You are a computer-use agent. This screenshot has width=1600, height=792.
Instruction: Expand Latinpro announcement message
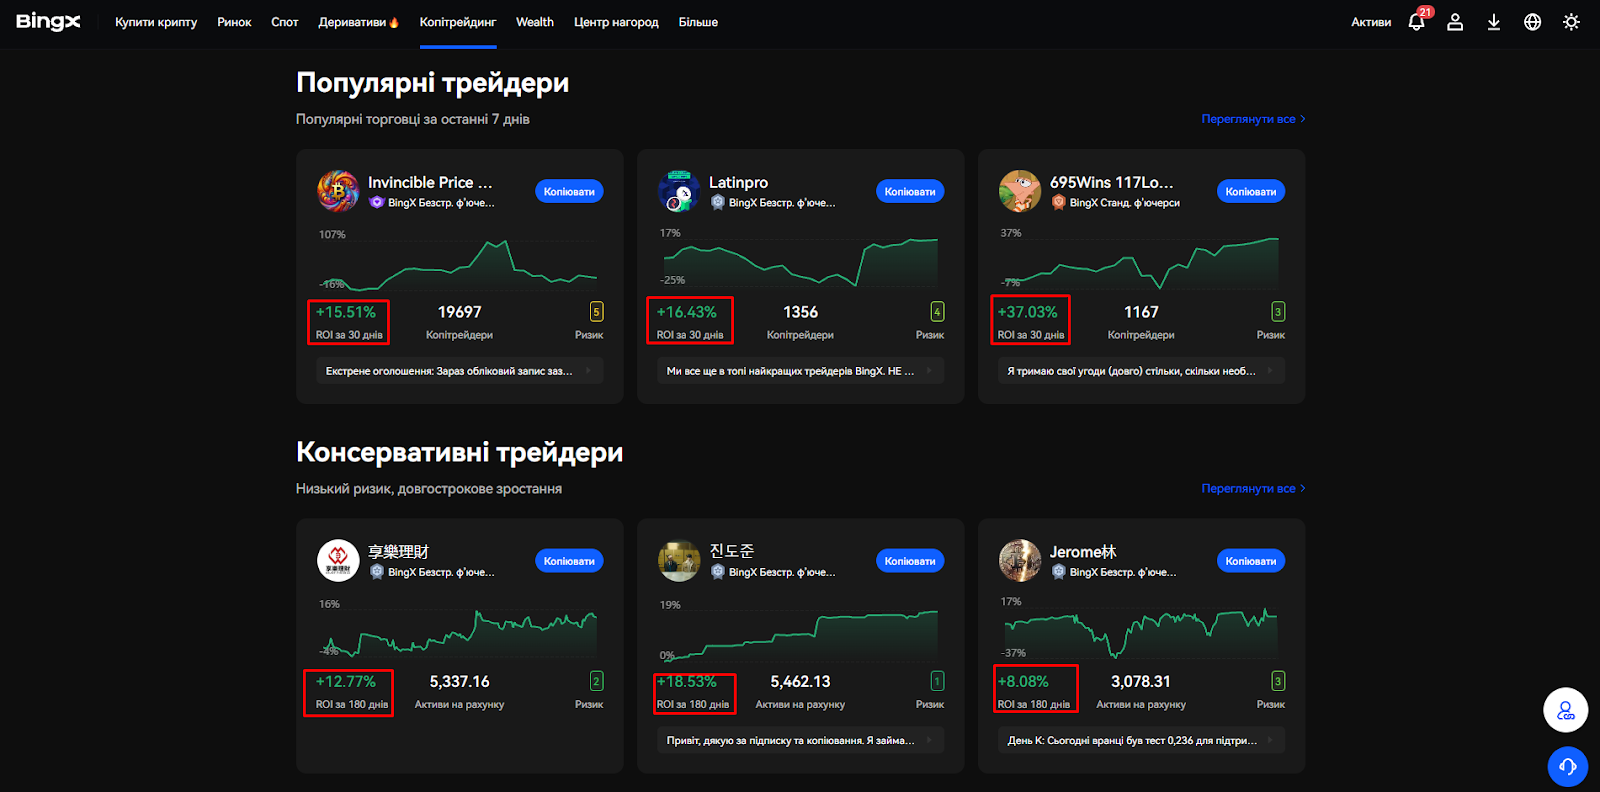(801, 371)
